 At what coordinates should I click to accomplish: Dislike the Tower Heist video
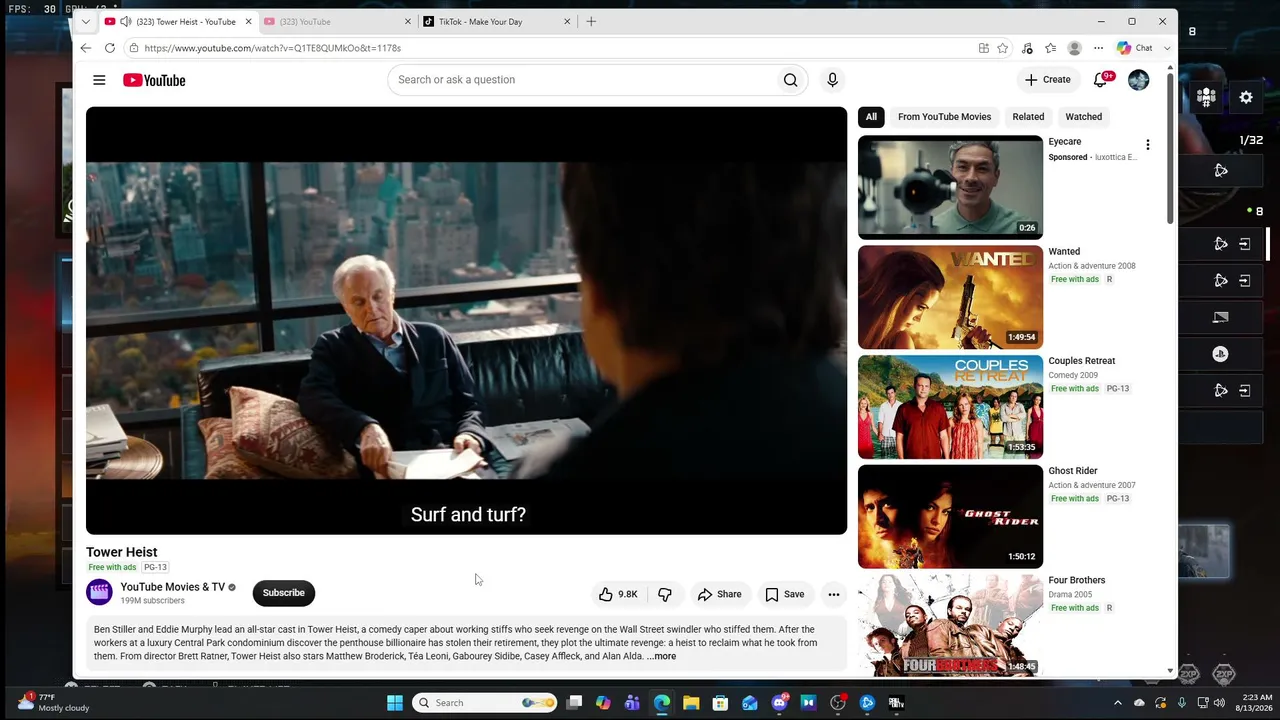[x=665, y=594]
